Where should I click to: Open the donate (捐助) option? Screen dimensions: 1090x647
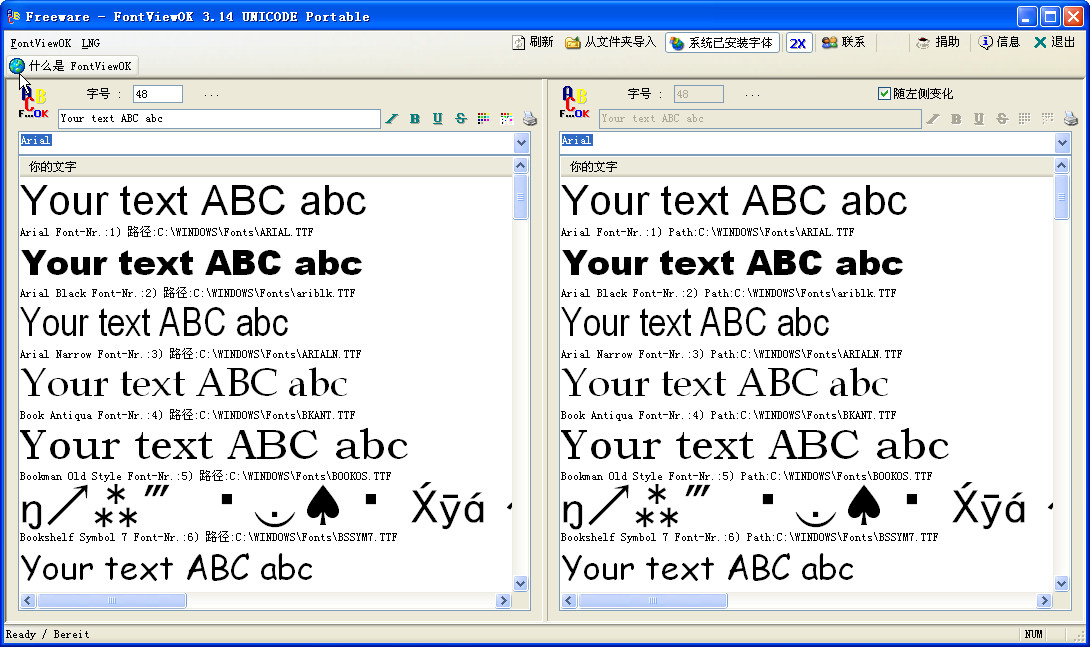[x=938, y=42]
